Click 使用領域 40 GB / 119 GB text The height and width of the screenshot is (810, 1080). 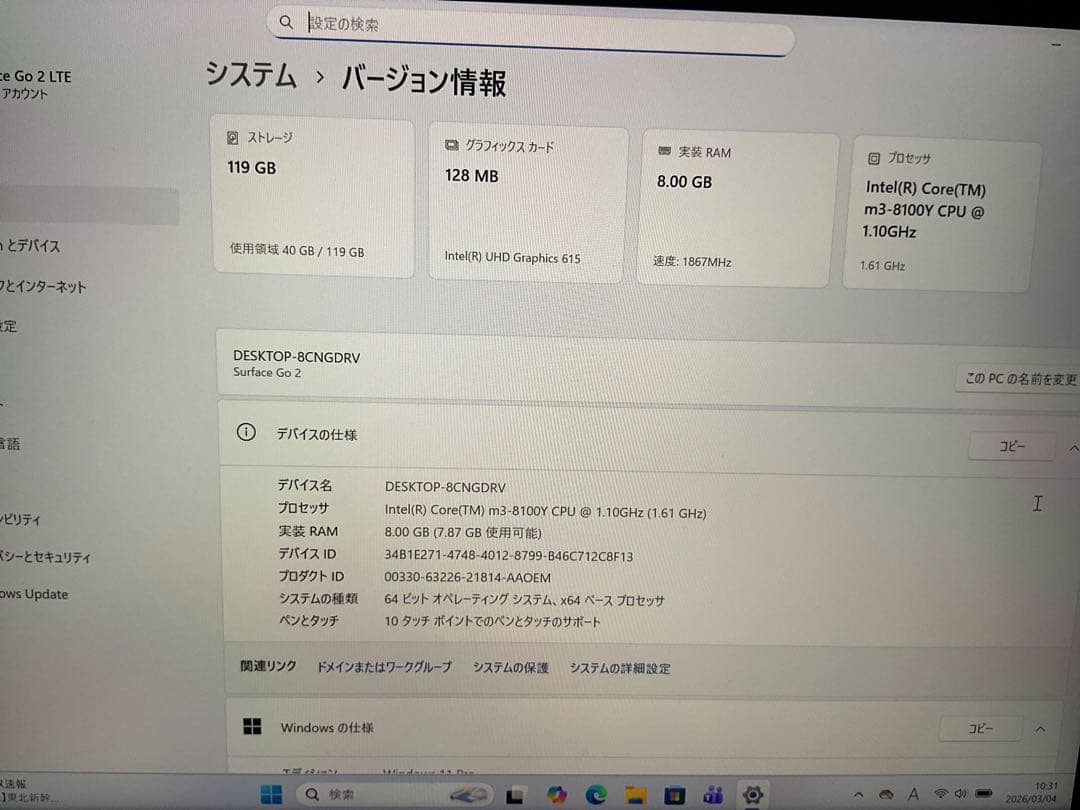297,251
